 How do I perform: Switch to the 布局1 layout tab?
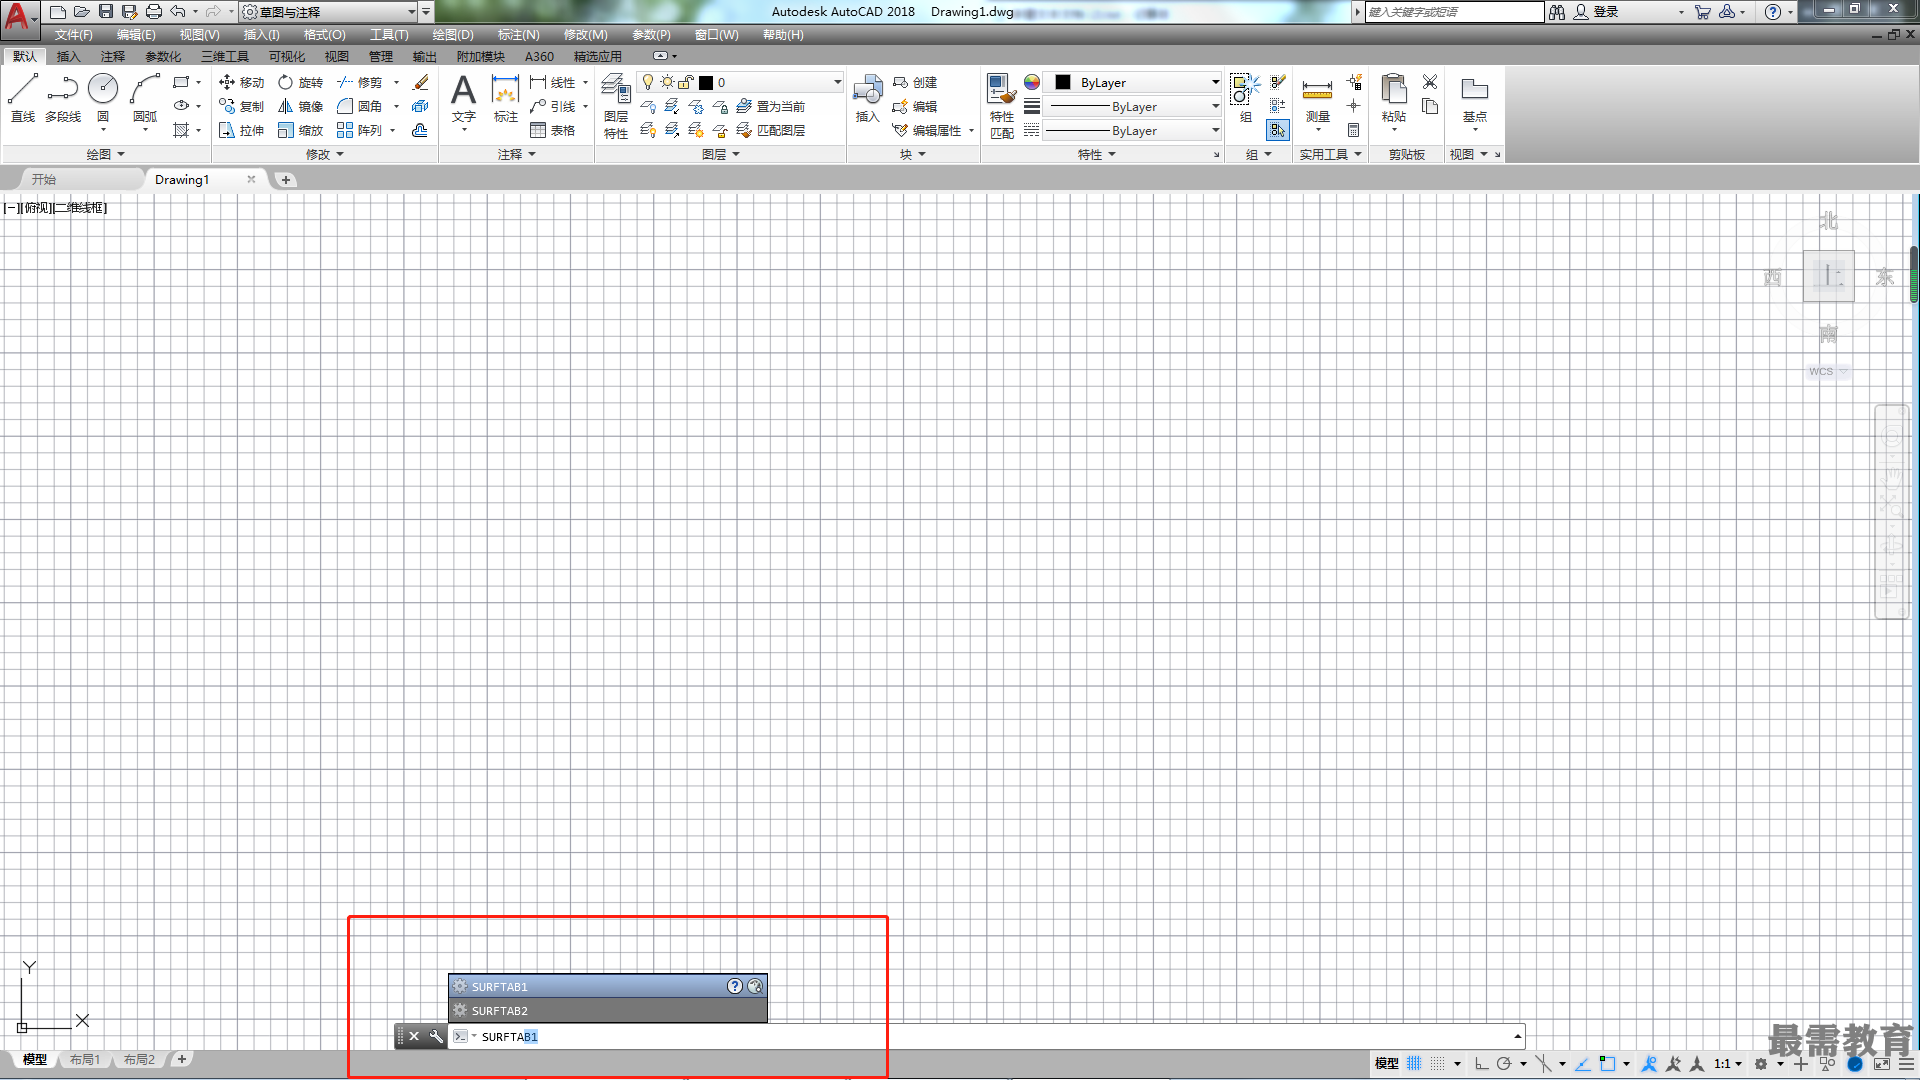85,1059
